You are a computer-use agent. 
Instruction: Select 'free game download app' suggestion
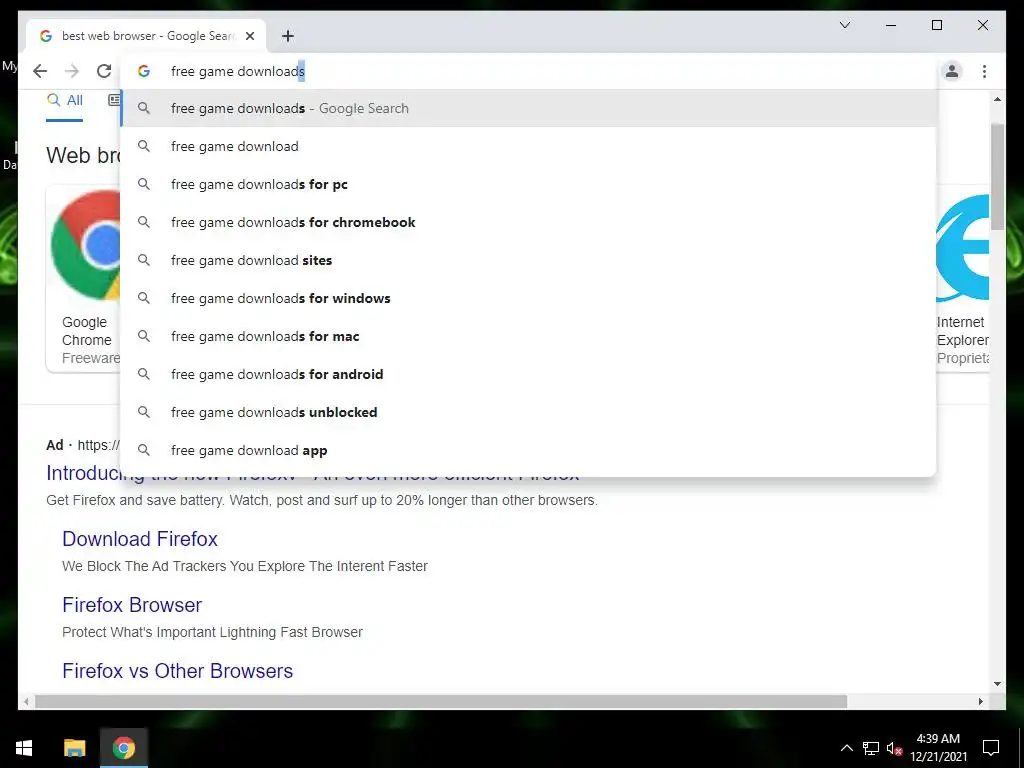pyautogui.click(x=528, y=450)
